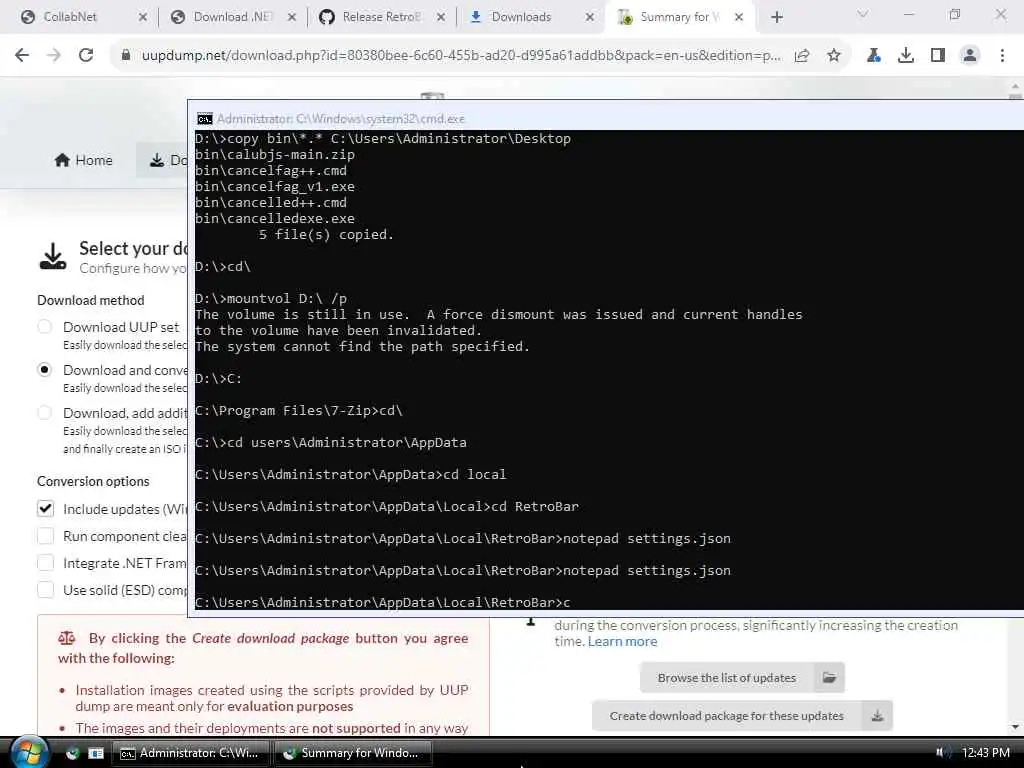This screenshot has width=1024, height=768.
Task: Open the Chrome profile avatar
Action: 970,56
